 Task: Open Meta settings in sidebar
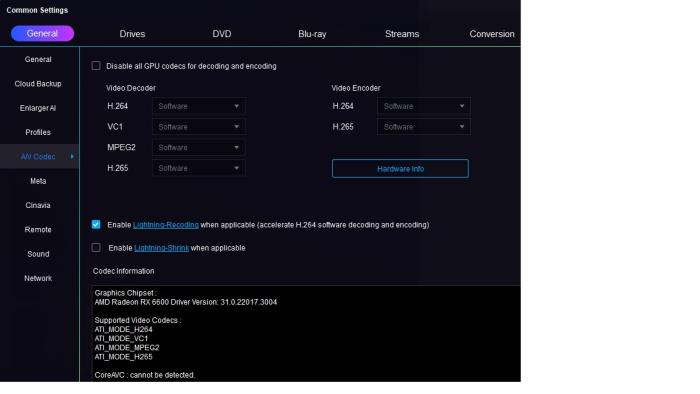tap(38, 181)
